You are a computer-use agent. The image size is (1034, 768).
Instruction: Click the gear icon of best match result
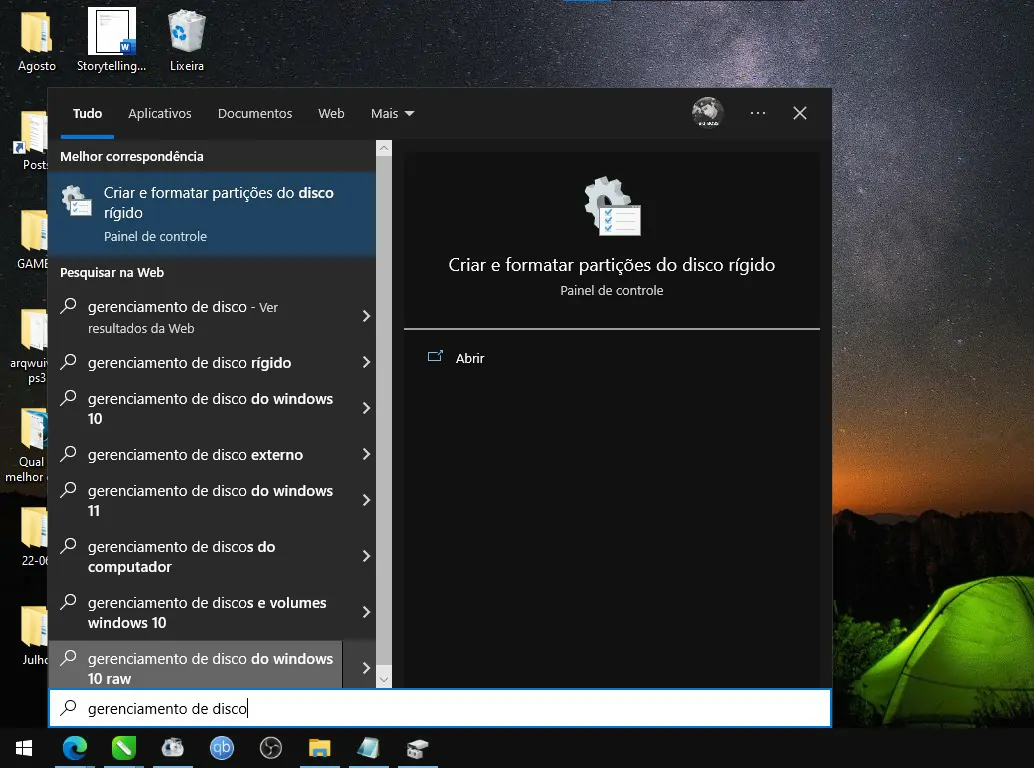[x=76, y=201]
